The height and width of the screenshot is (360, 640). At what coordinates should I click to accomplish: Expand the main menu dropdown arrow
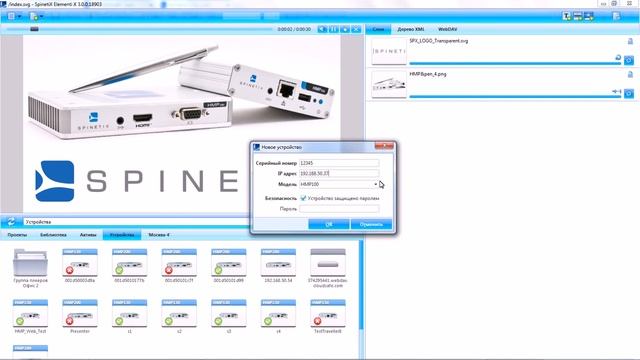[19, 17]
